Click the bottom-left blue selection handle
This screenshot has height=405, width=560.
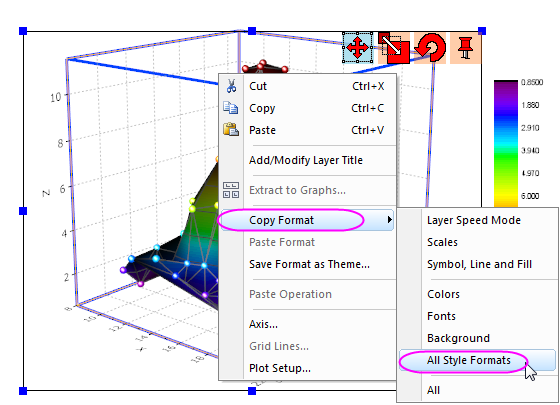23,391
